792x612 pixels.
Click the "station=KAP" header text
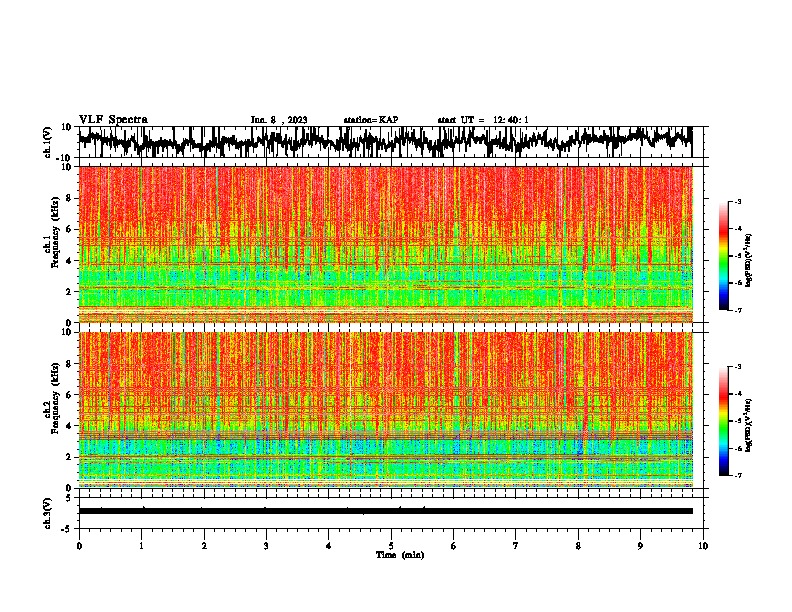click(x=371, y=120)
